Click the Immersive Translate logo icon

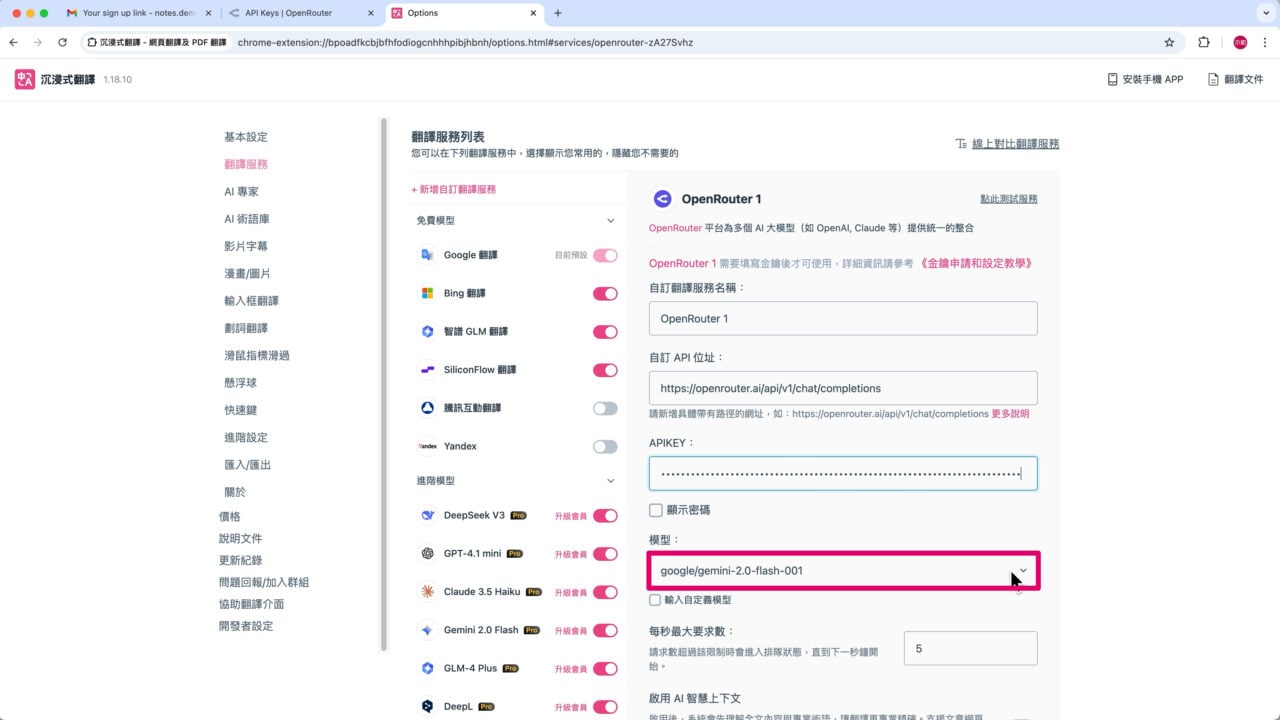pyautogui.click(x=25, y=79)
